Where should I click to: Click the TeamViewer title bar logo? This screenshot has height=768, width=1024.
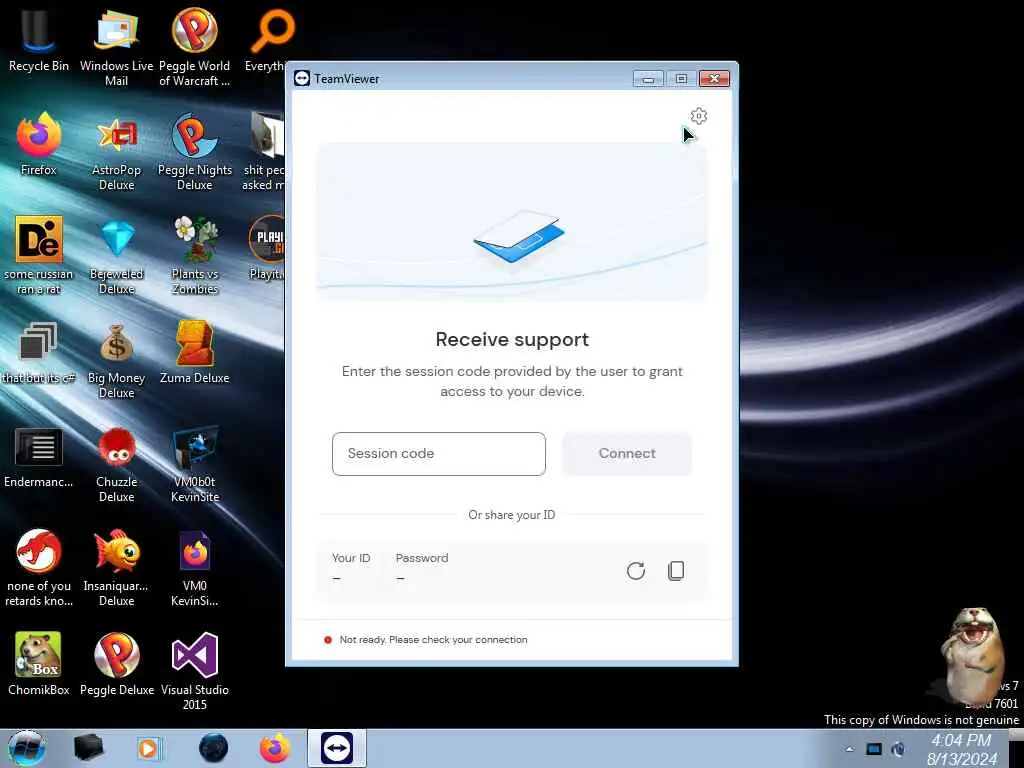(x=301, y=78)
